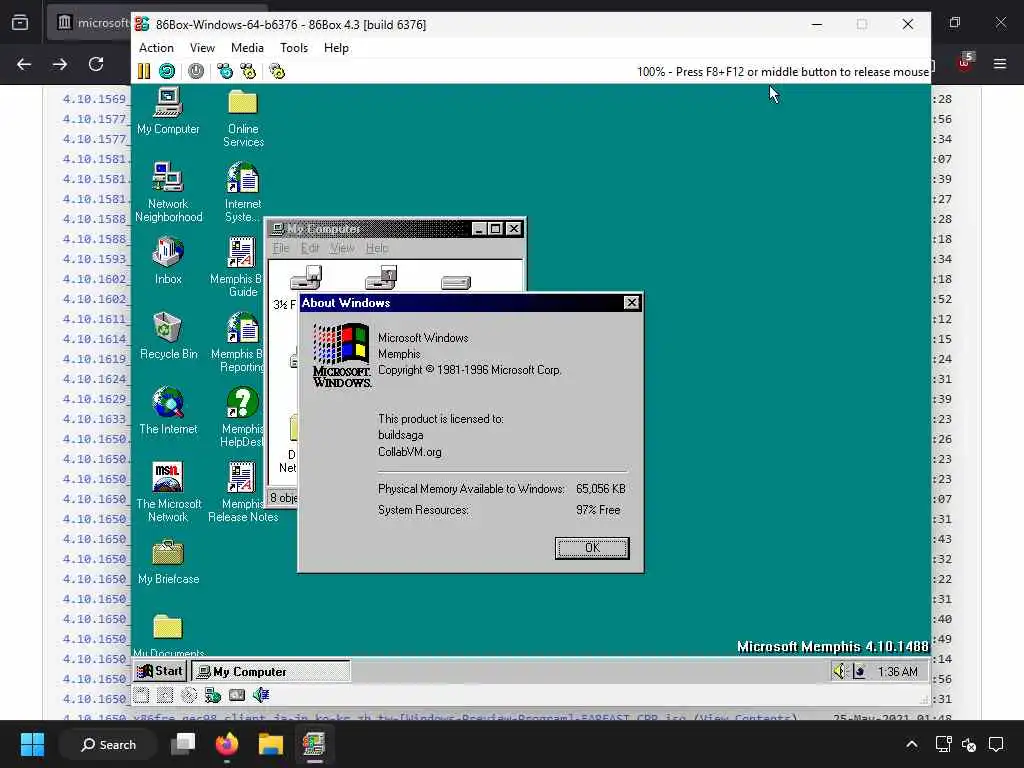Open 86Box settings from the toolbar gear icon
The height and width of the screenshot is (768, 1024).
[x=277, y=71]
